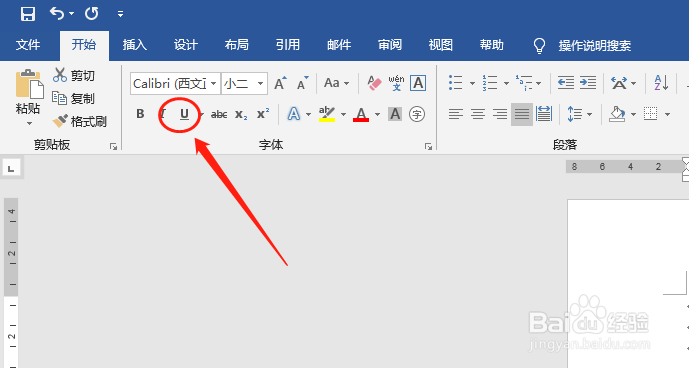Click the sort A-Z icon
The width and height of the screenshot is (689, 368).
pos(661,83)
